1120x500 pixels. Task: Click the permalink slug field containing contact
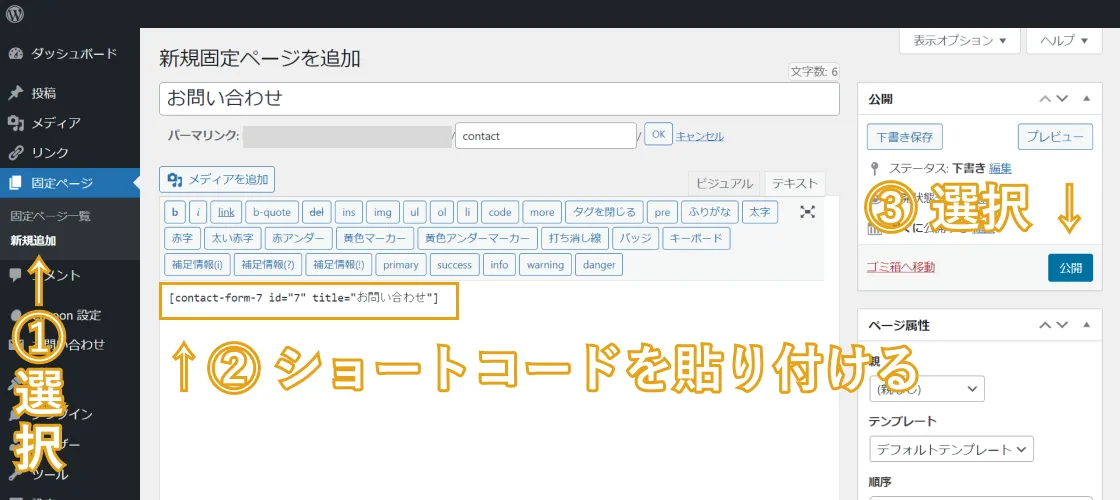545,136
